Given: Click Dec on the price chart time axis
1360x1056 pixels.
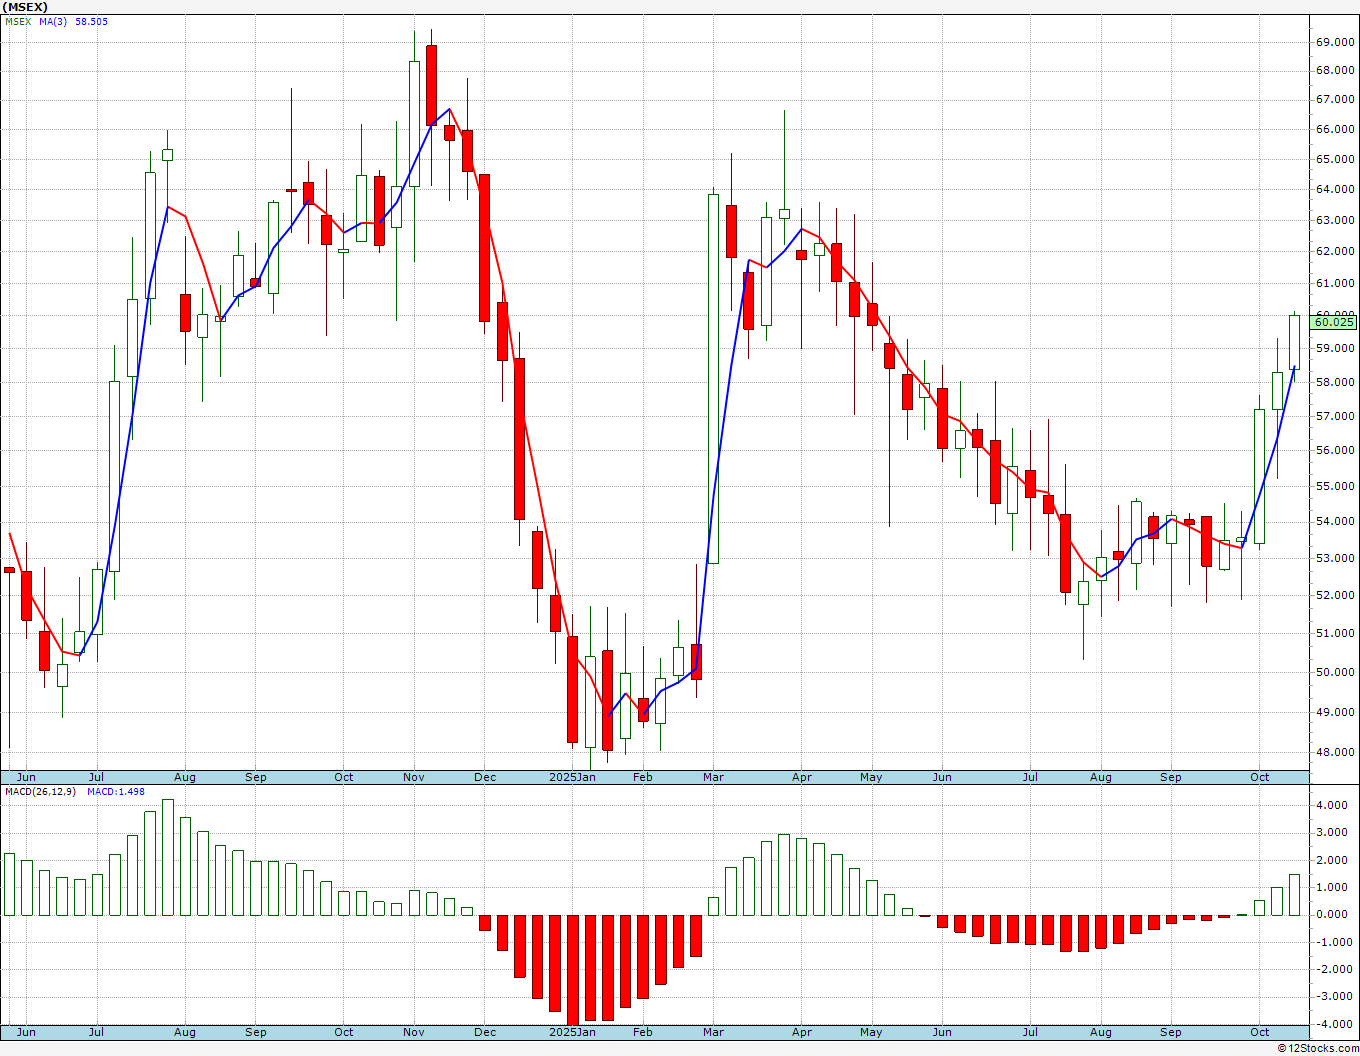Looking at the screenshot, I should (x=485, y=777).
